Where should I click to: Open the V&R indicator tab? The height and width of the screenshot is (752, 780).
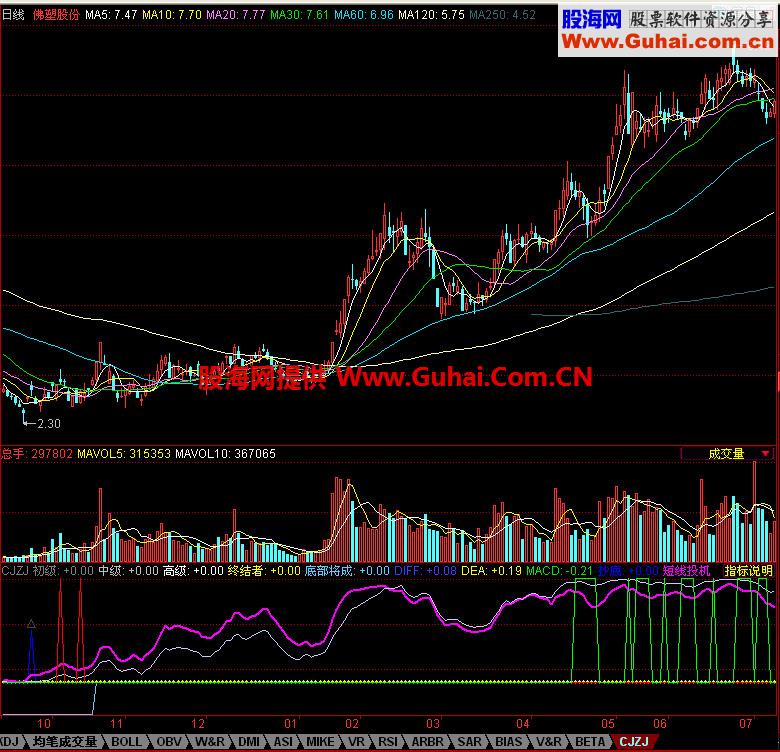pyautogui.click(x=549, y=742)
